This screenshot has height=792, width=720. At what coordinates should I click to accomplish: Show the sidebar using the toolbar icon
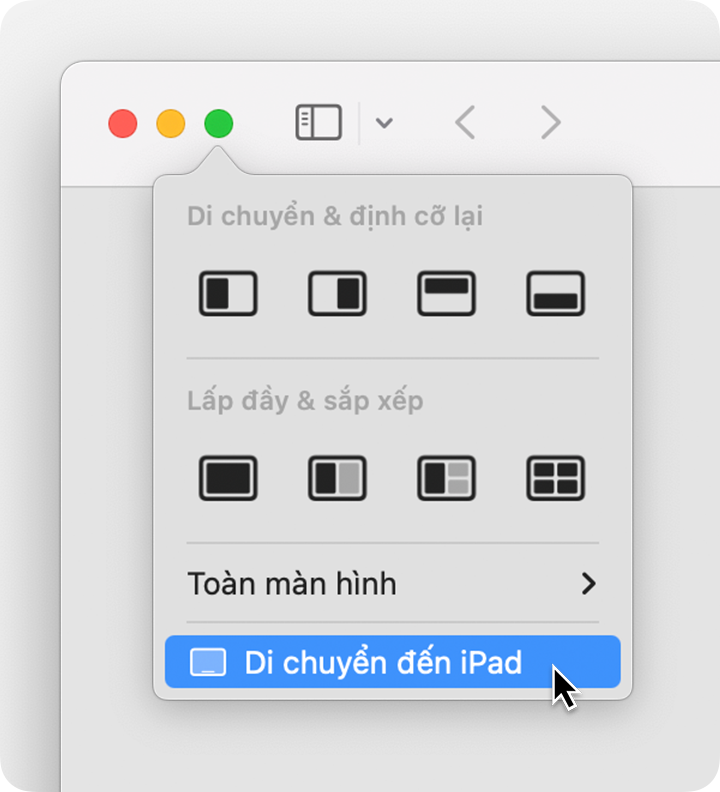(x=318, y=122)
